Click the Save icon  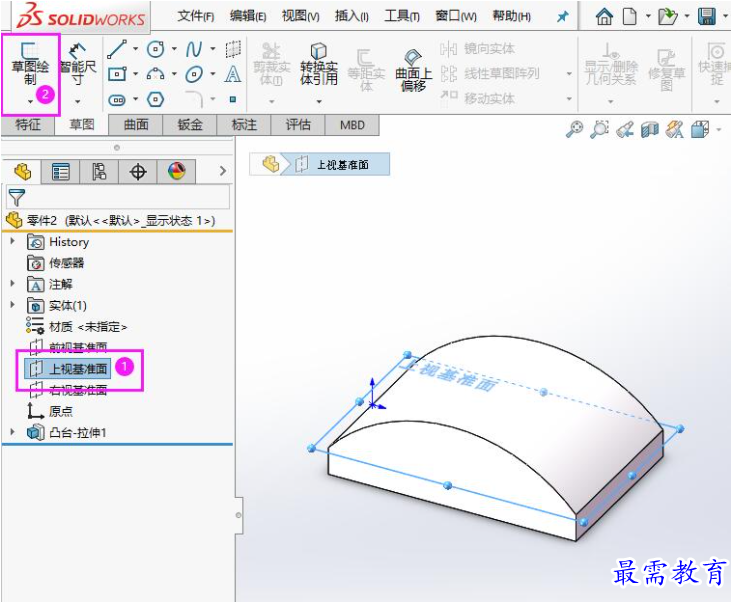point(706,17)
